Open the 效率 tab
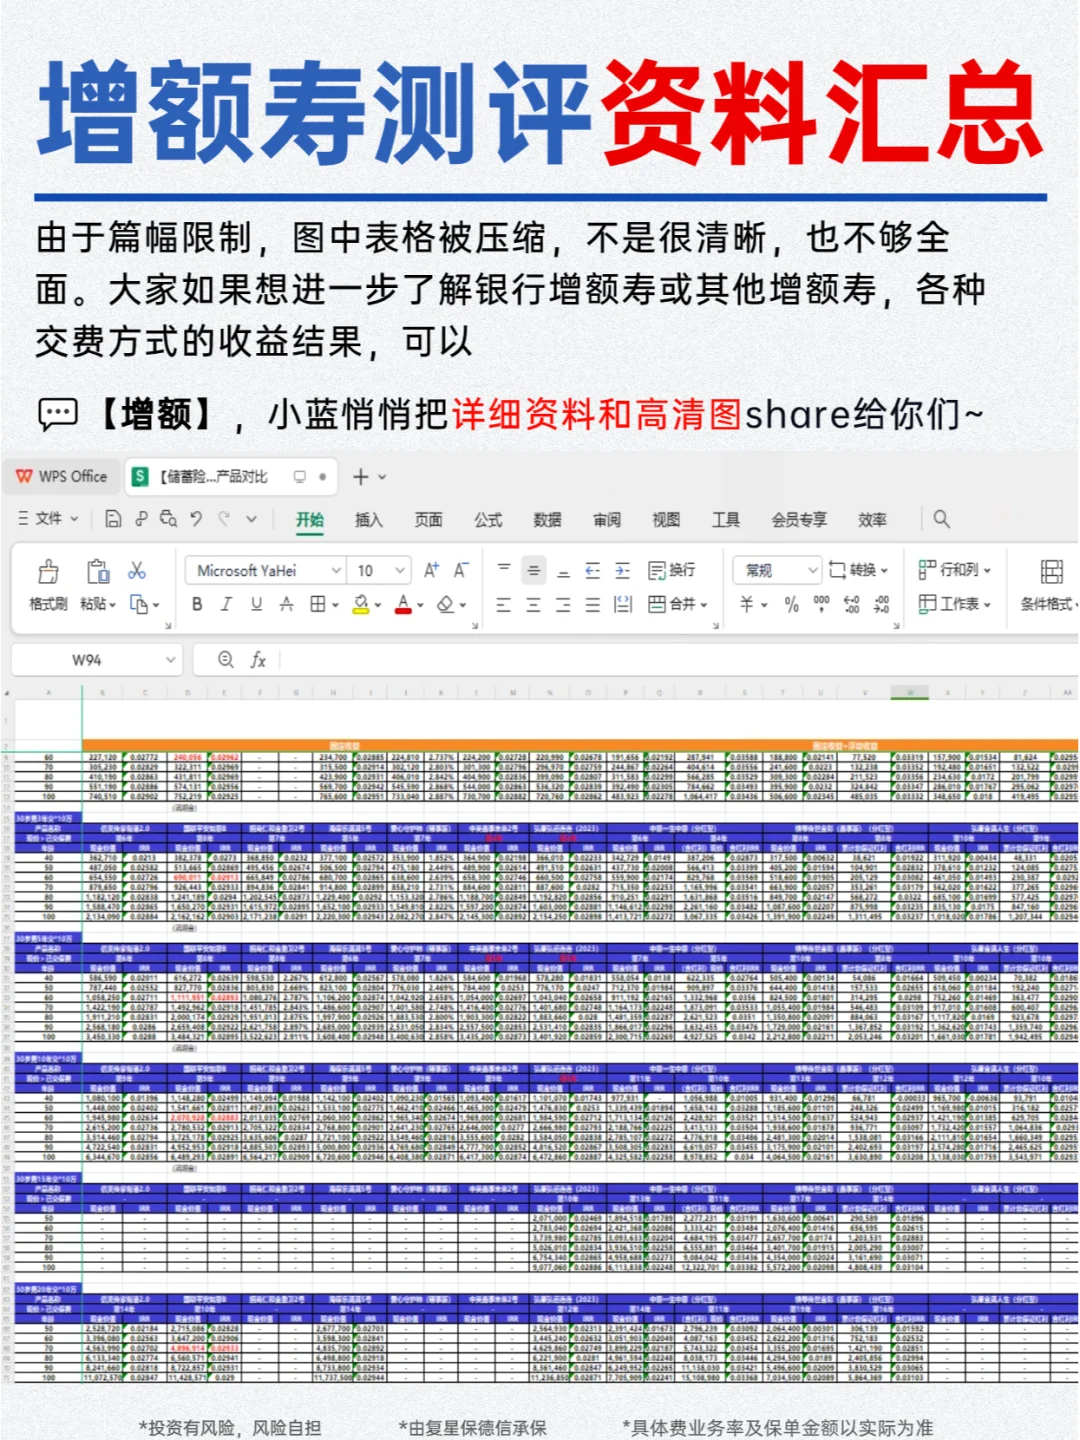Viewport: 1080px width, 1440px height. coord(872,519)
